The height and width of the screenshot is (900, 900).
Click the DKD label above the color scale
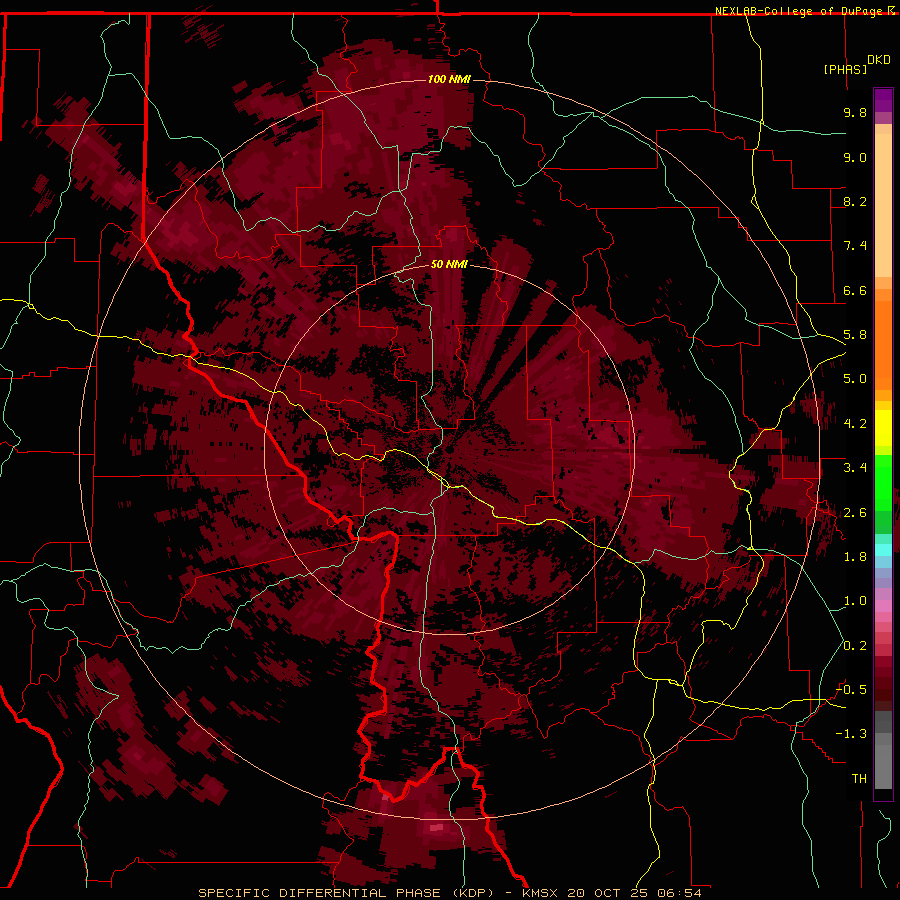(x=879, y=60)
